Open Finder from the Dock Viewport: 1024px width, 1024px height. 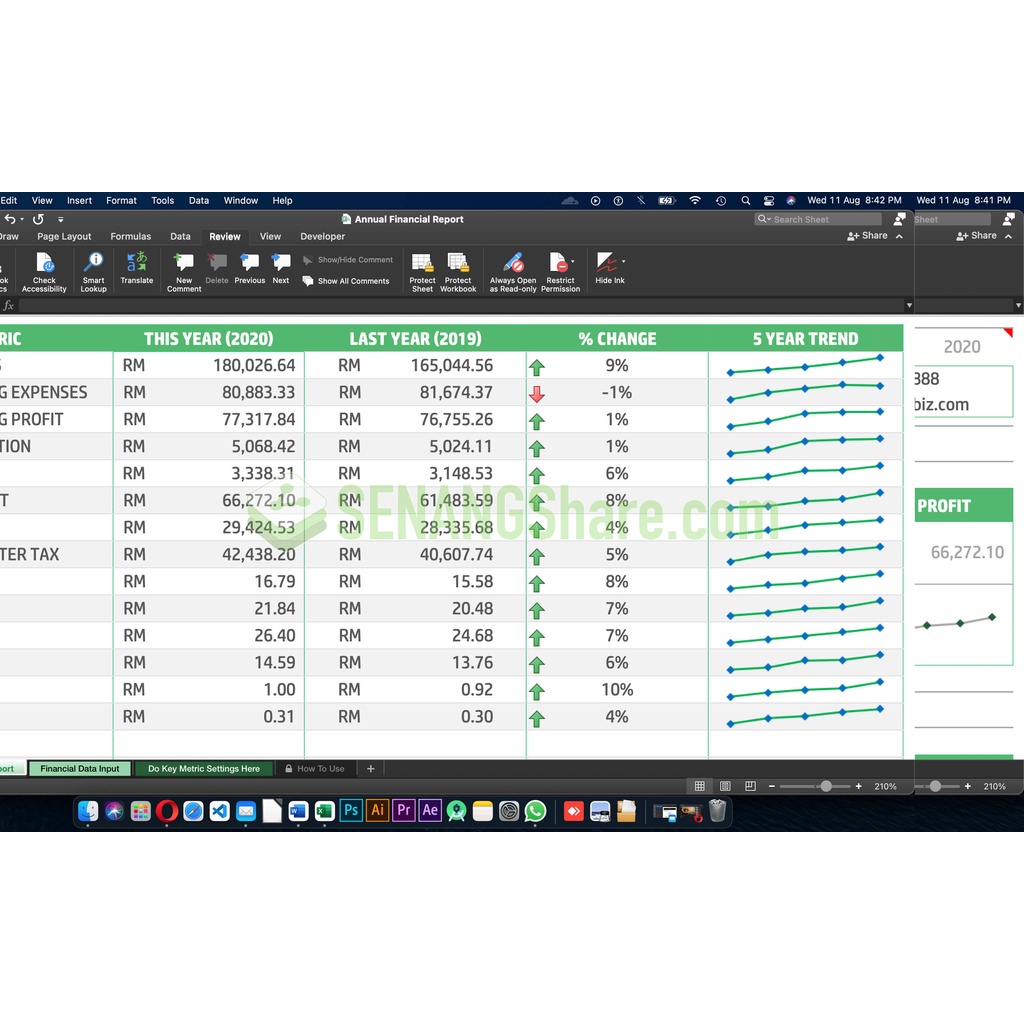[88, 811]
